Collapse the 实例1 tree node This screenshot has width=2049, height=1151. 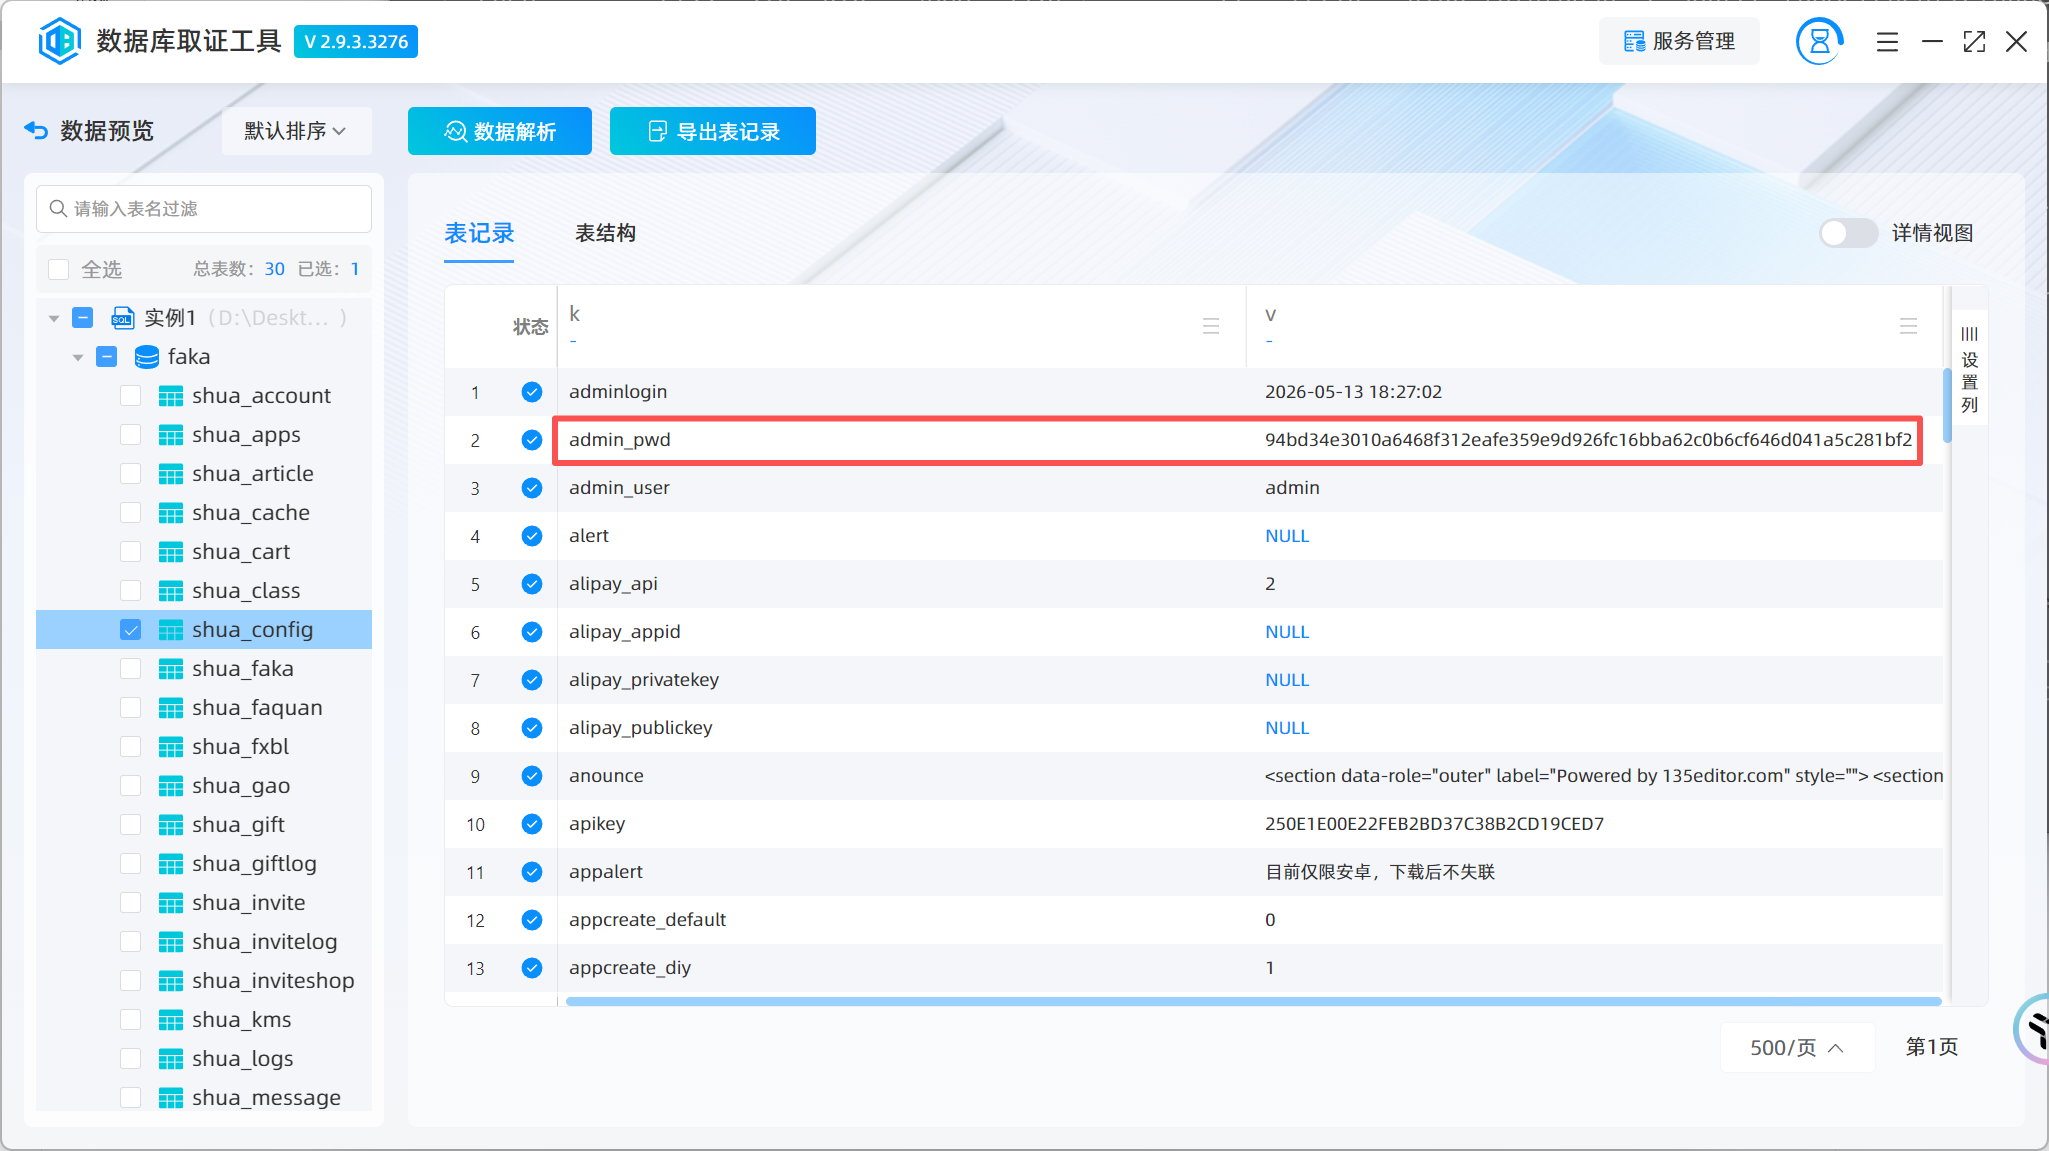tap(54, 318)
